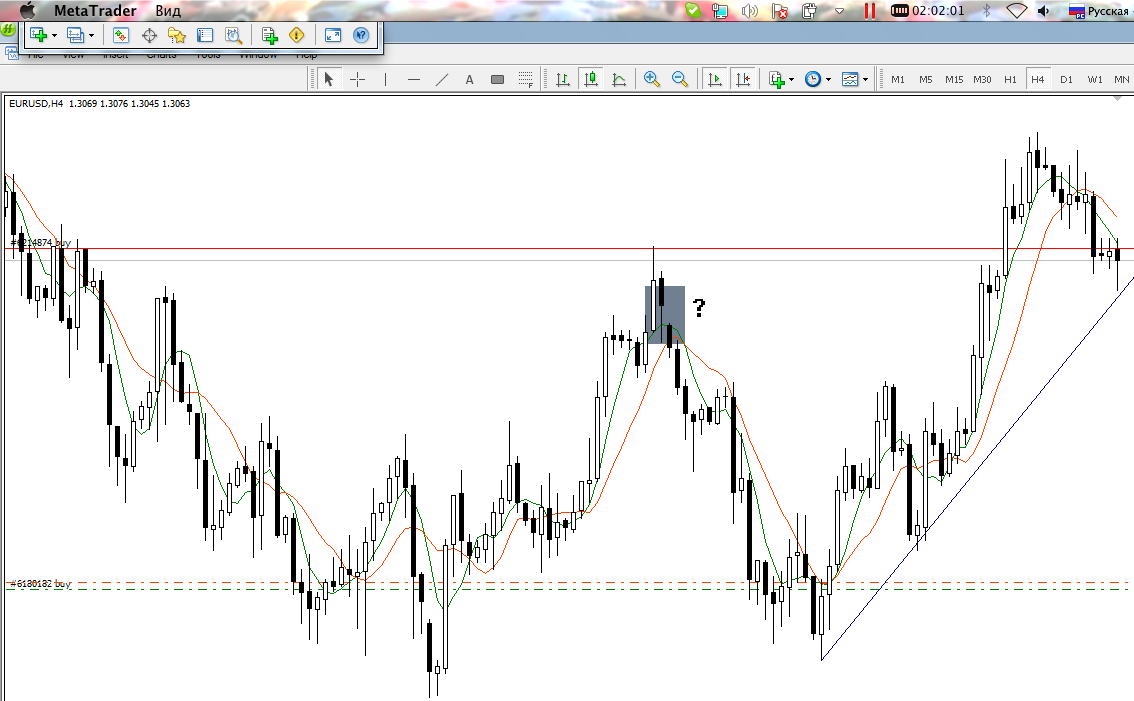The image size is (1134, 701).
Task: Open the Periods clock icon
Action: (x=813, y=79)
